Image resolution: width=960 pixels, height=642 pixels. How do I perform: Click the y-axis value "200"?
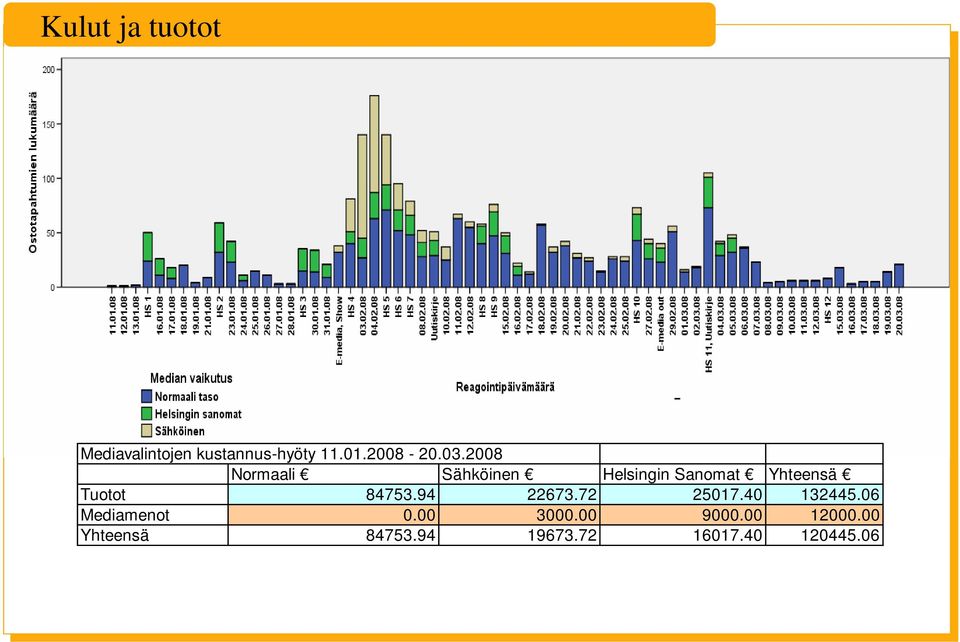click(48, 70)
